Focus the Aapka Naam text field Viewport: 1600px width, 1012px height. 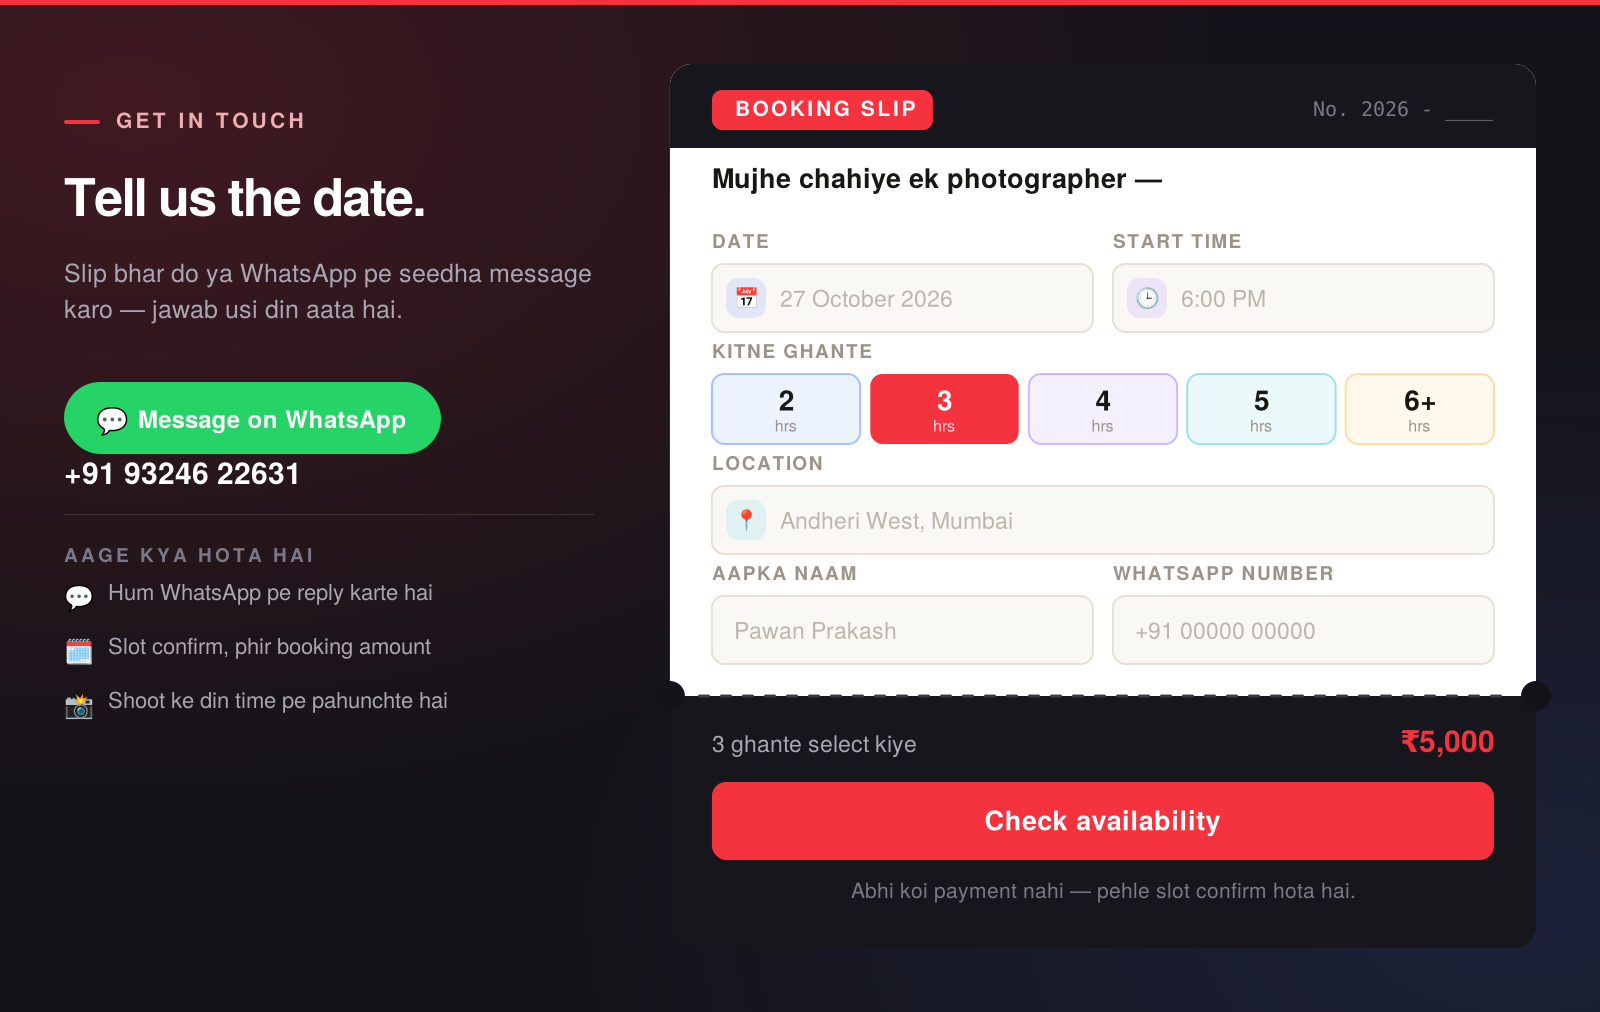coord(902,630)
